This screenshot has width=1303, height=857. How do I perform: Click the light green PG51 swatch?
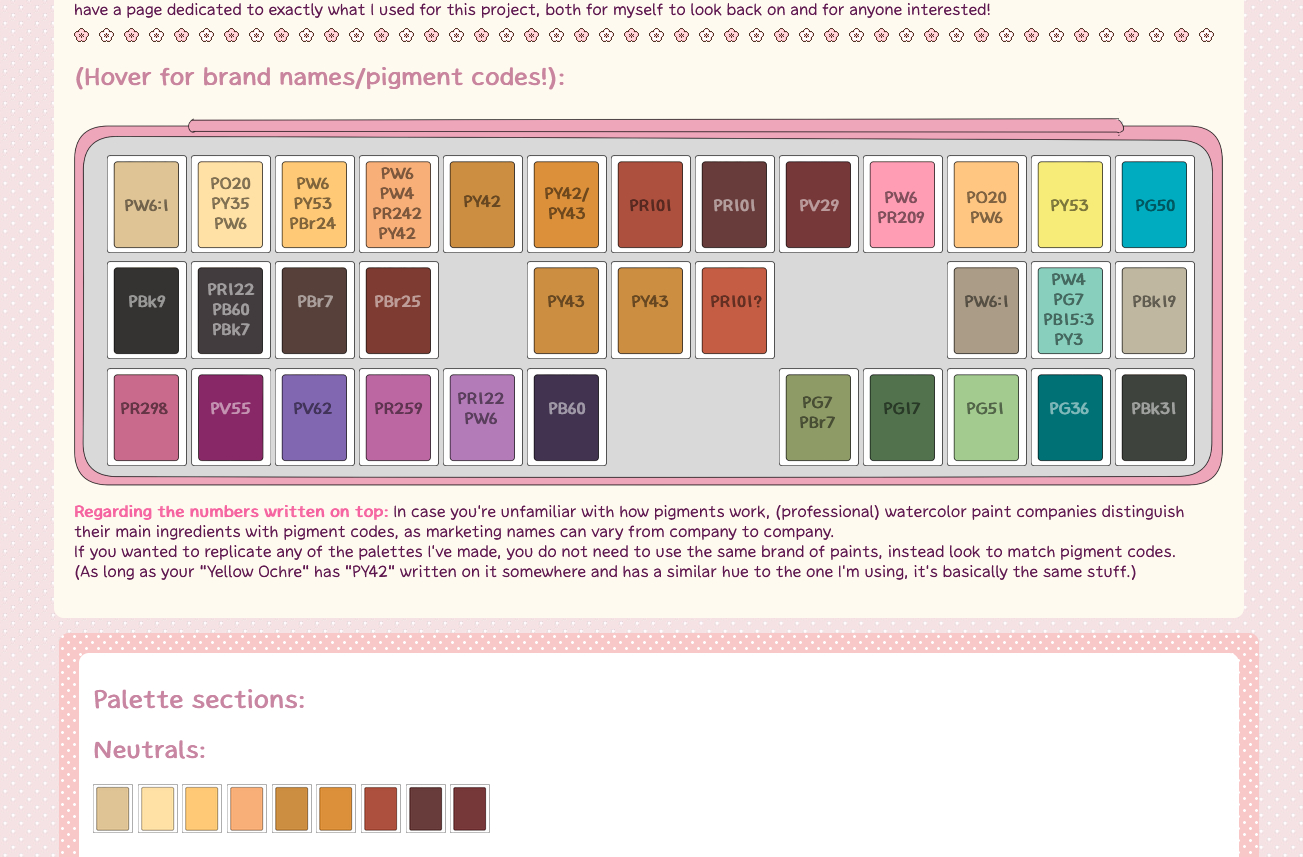click(x=986, y=418)
